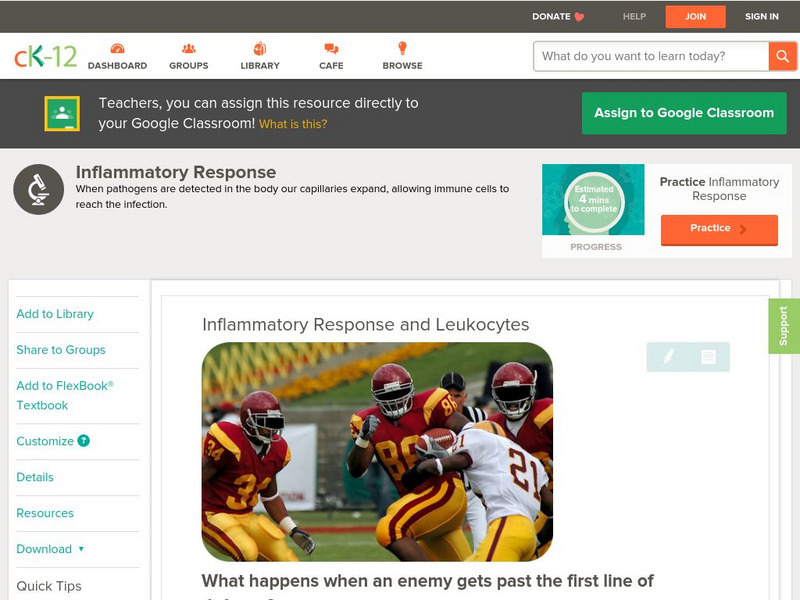Open the Groups people icon
Screen dimensions: 800x600
pos(189,49)
